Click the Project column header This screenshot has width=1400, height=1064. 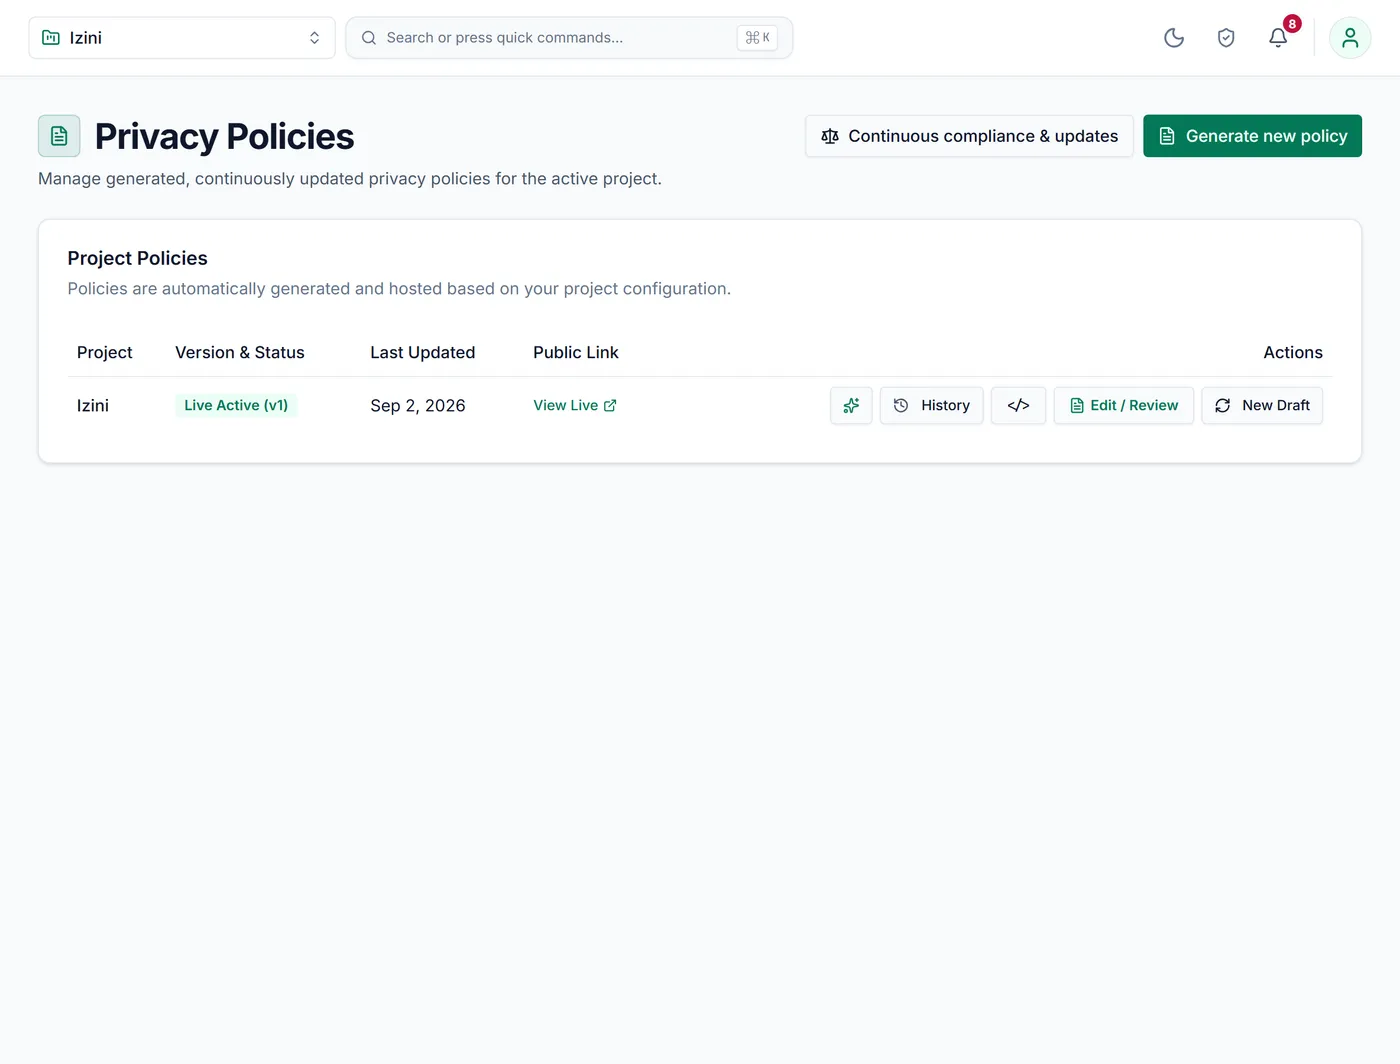pyautogui.click(x=105, y=352)
